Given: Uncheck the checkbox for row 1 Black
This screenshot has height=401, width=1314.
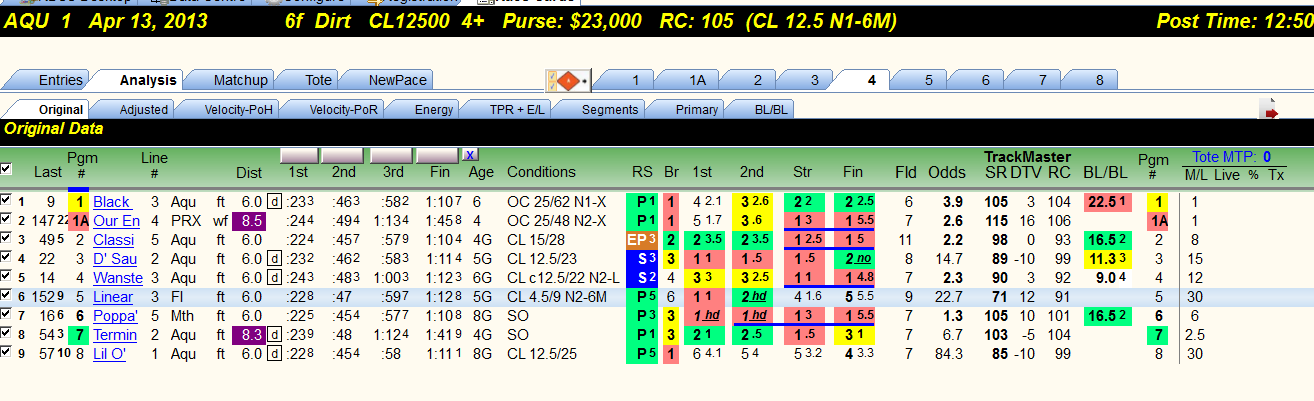Looking at the screenshot, I should tap(7, 202).
